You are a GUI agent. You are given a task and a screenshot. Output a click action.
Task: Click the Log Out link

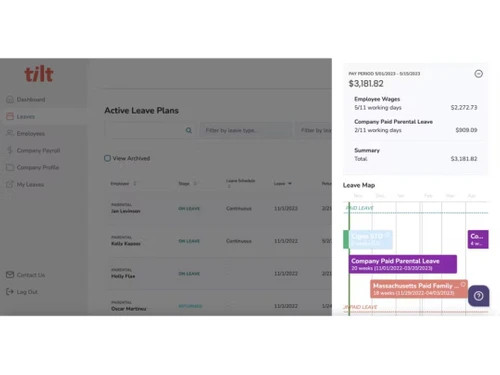point(27,292)
